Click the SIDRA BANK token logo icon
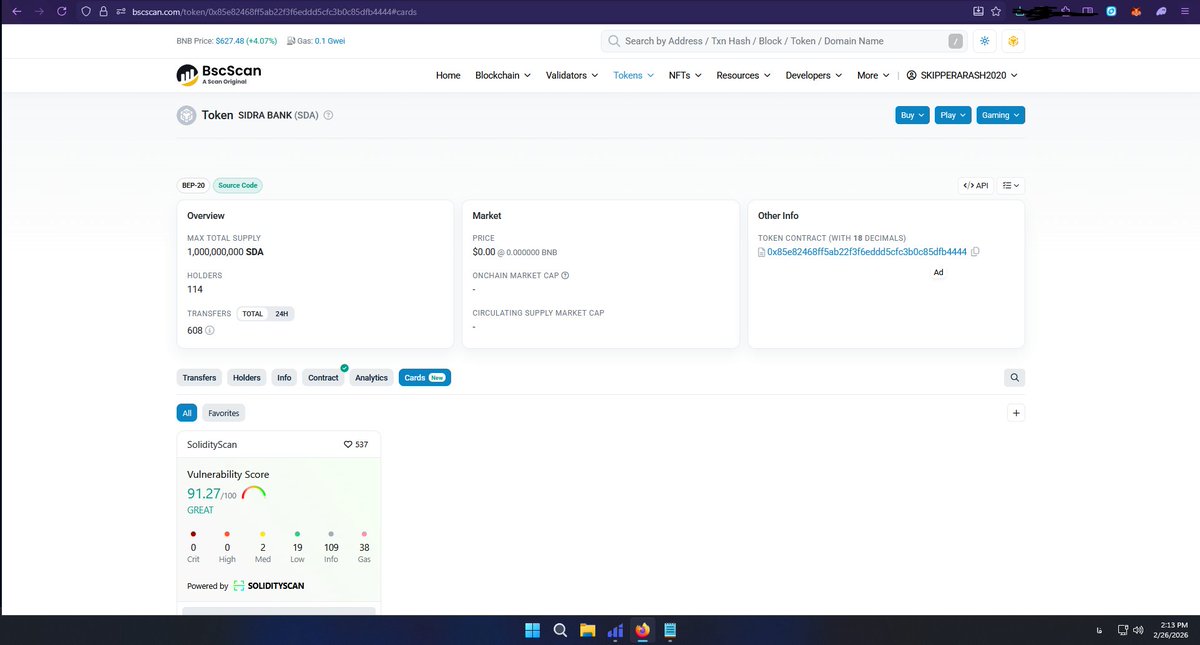Viewport: 1200px width, 645px height. pyautogui.click(x=186, y=115)
